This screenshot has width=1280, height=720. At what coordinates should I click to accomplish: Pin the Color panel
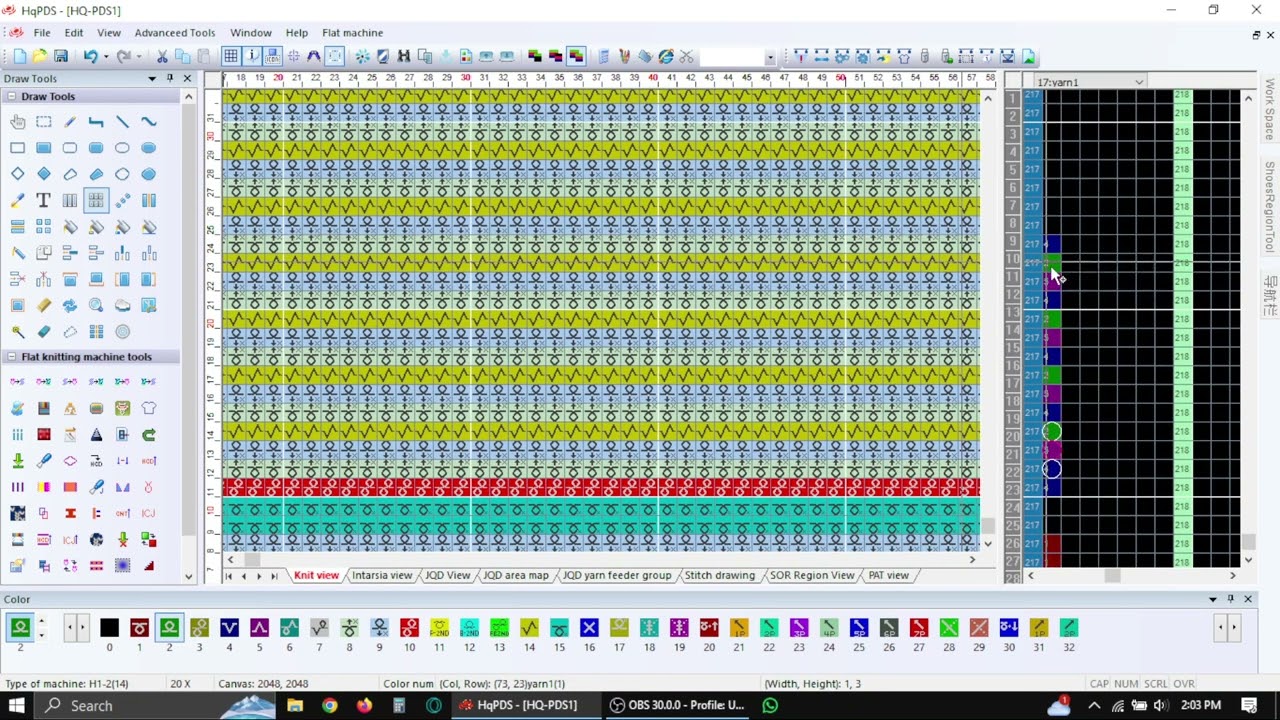click(x=1230, y=600)
